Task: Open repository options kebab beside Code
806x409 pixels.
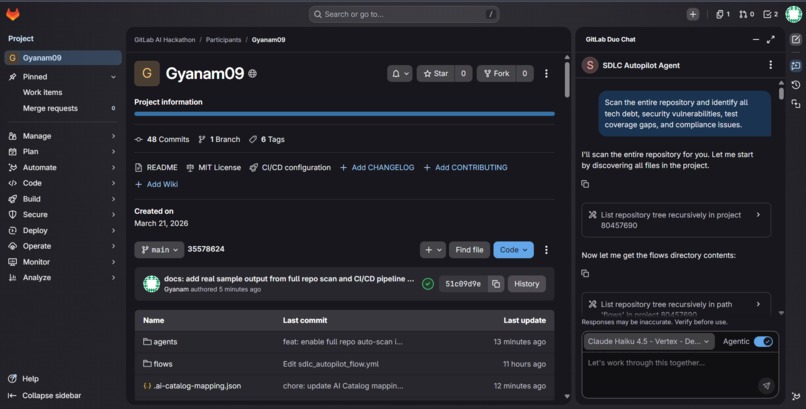Action: coord(546,250)
